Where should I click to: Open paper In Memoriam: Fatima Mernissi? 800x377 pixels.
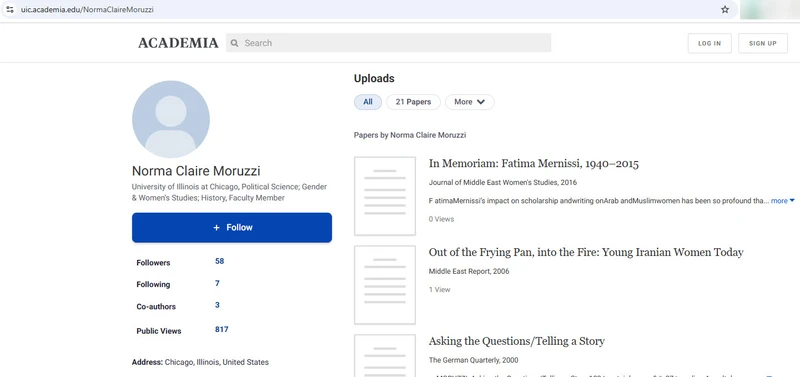(x=534, y=164)
